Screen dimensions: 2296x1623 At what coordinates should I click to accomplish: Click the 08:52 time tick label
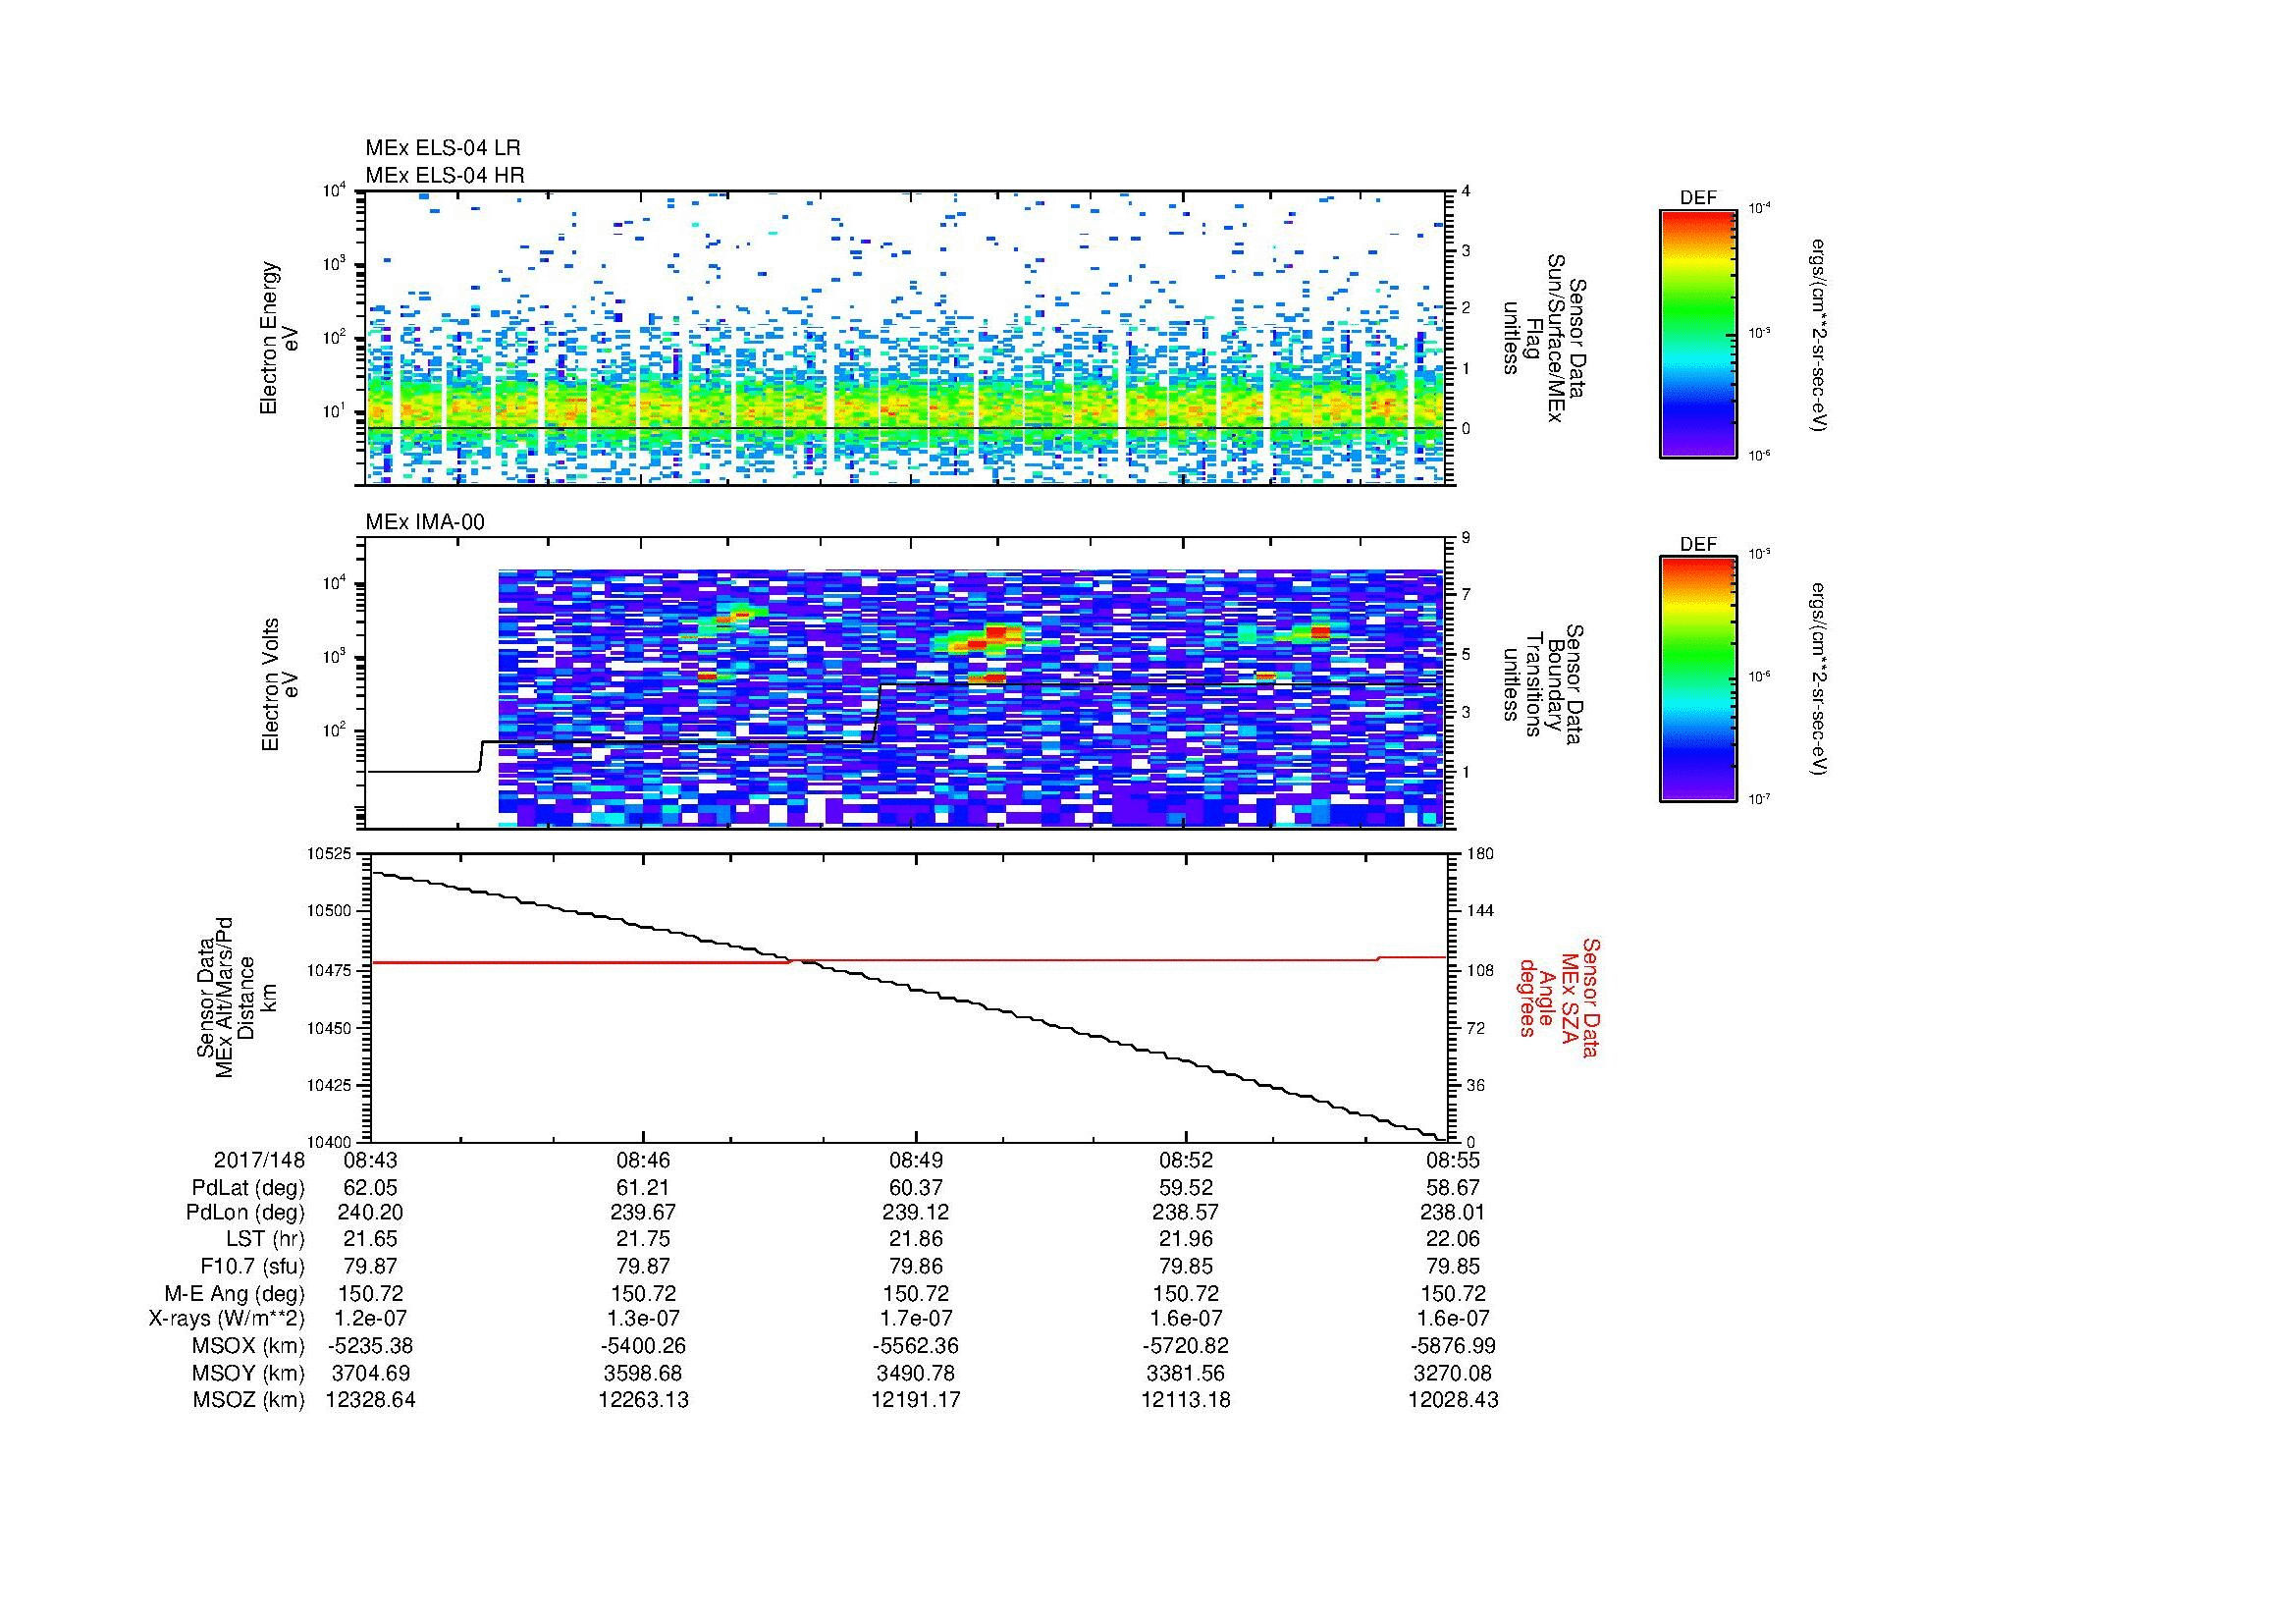tap(1186, 1160)
